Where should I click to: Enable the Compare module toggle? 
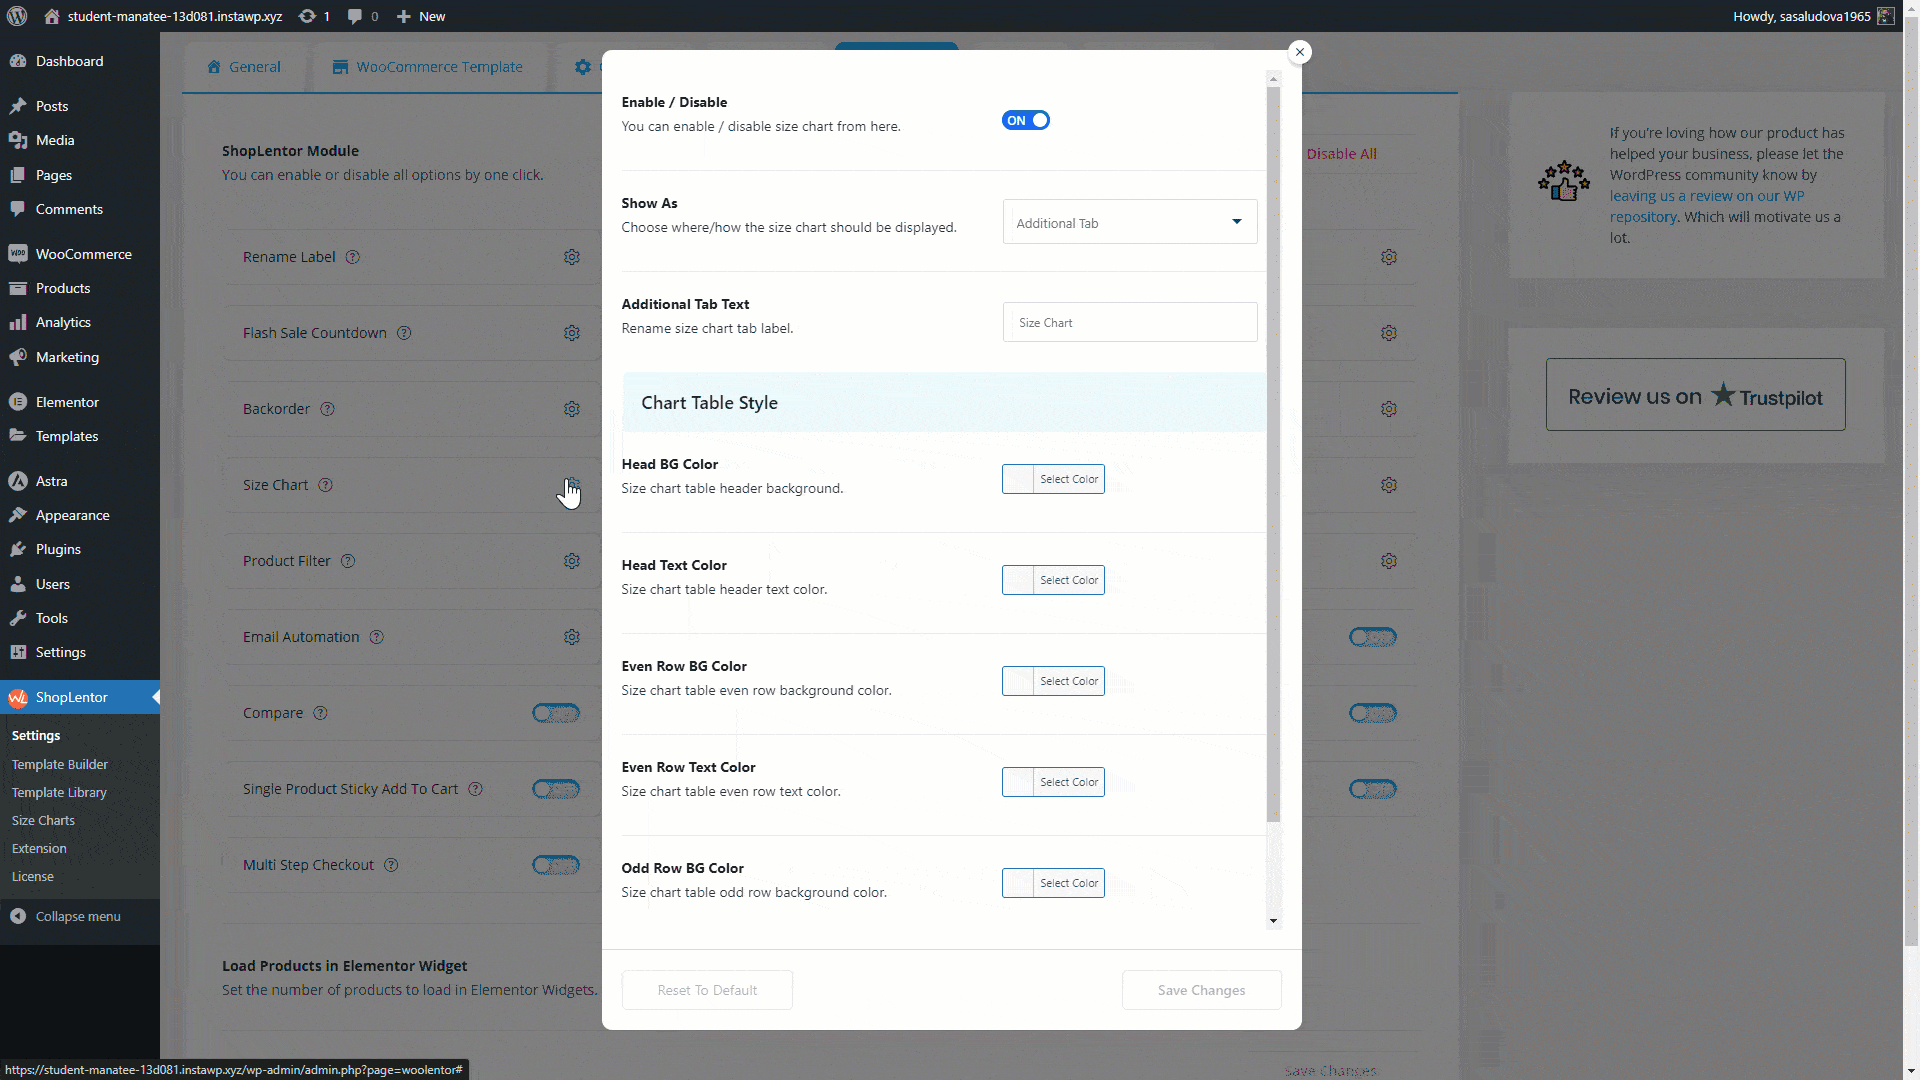pos(556,713)
